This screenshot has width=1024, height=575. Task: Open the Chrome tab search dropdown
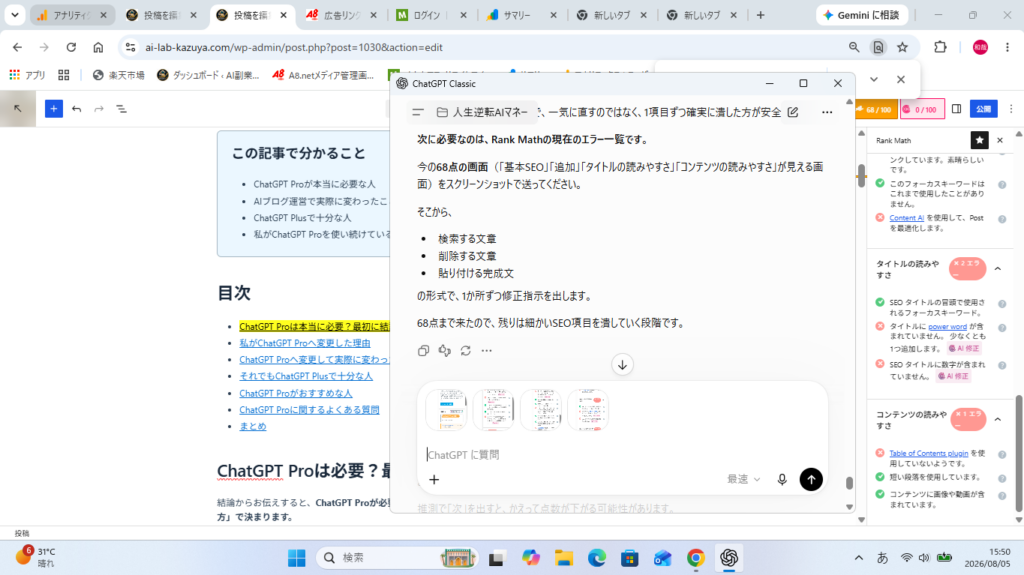(14, 14)
